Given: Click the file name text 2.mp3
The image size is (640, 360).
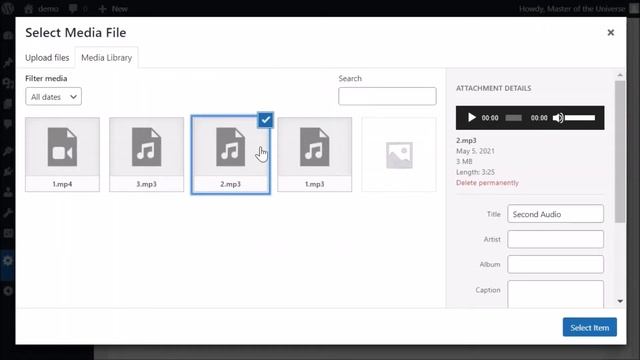Looking at the screenshot, I should point(466,140).
